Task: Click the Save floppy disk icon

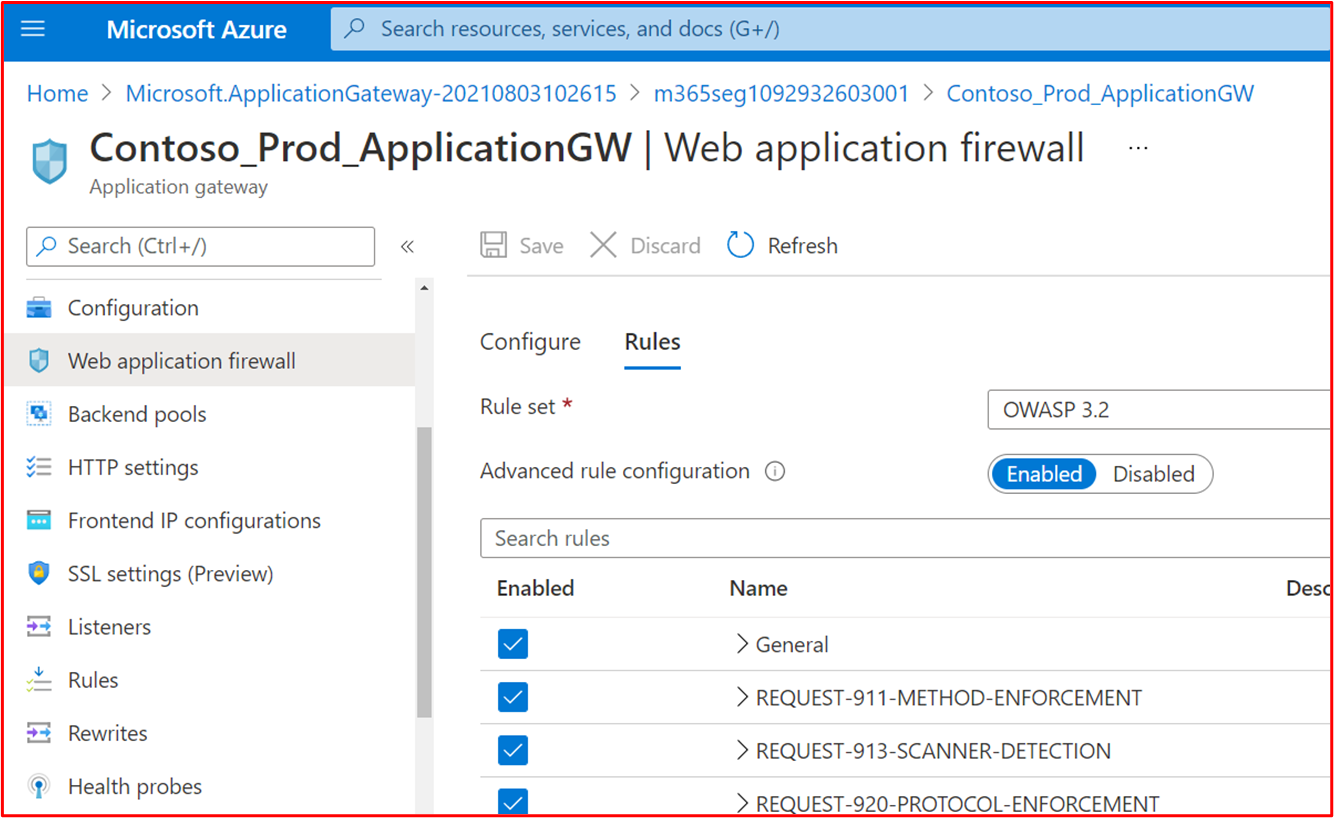Action: coord(494,246)
